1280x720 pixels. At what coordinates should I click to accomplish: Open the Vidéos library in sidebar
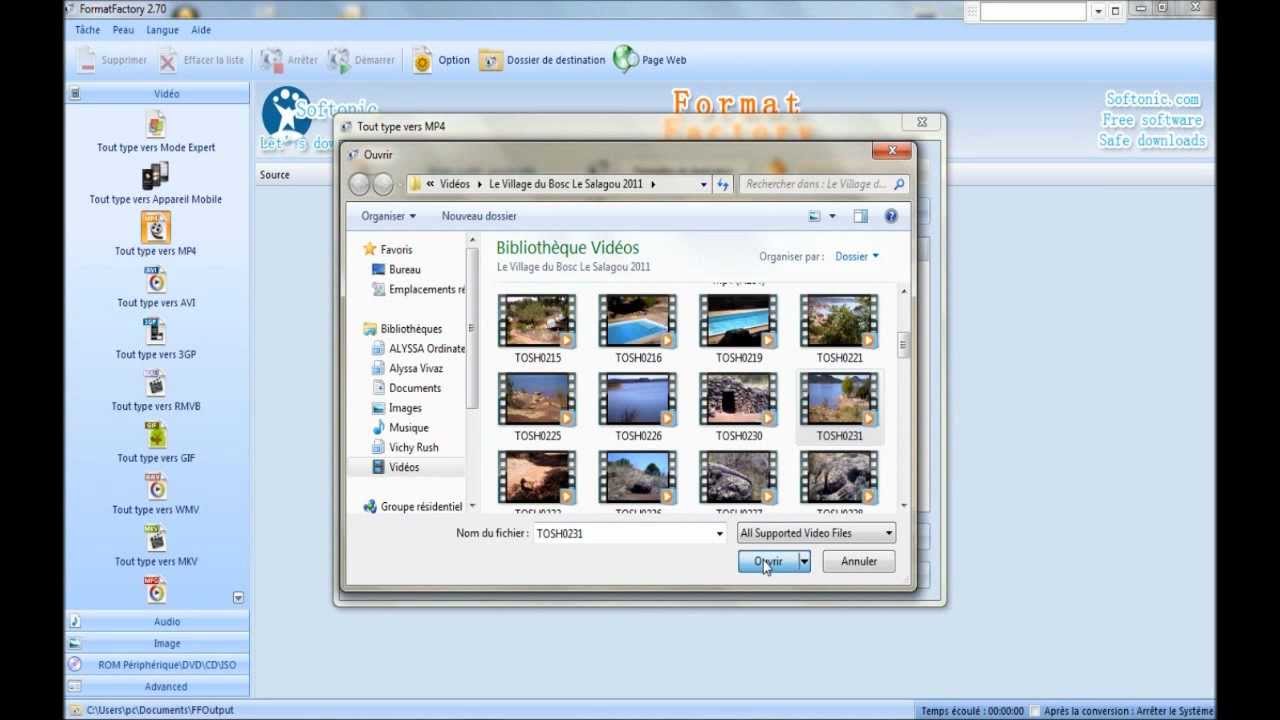pos(405,467)
